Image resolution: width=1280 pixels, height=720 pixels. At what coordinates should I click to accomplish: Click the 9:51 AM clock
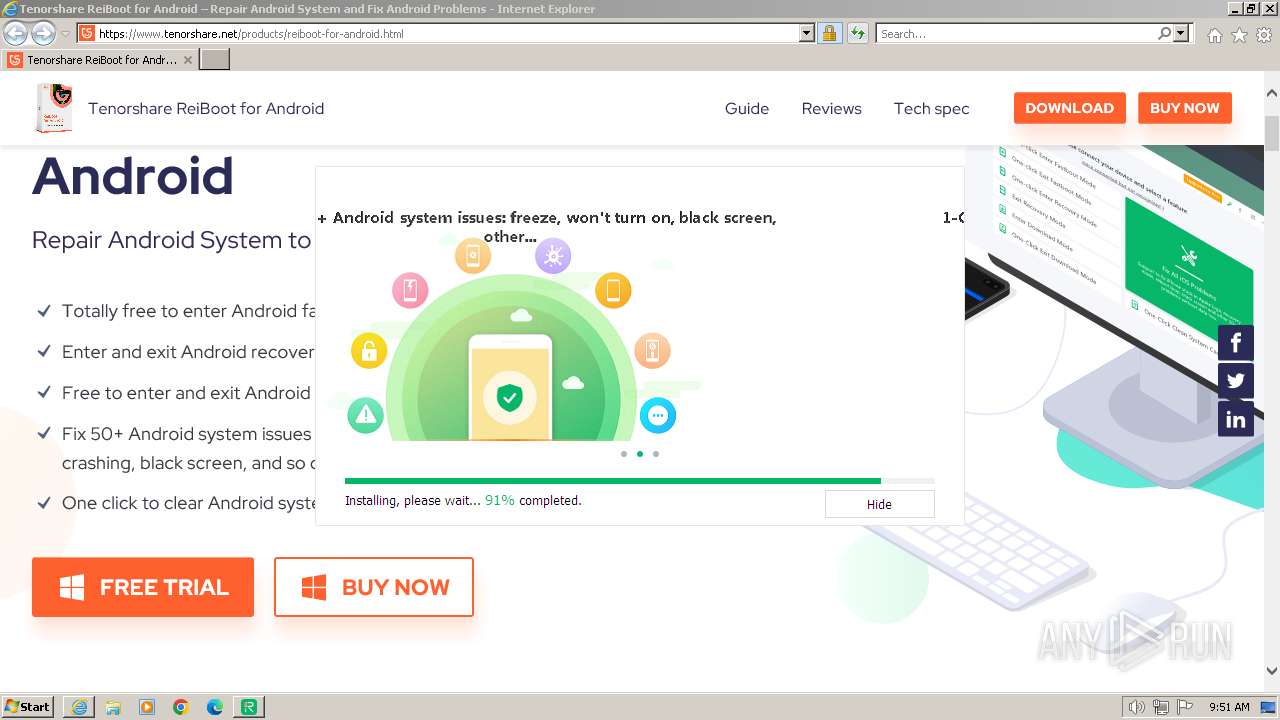pos(1229,707)
